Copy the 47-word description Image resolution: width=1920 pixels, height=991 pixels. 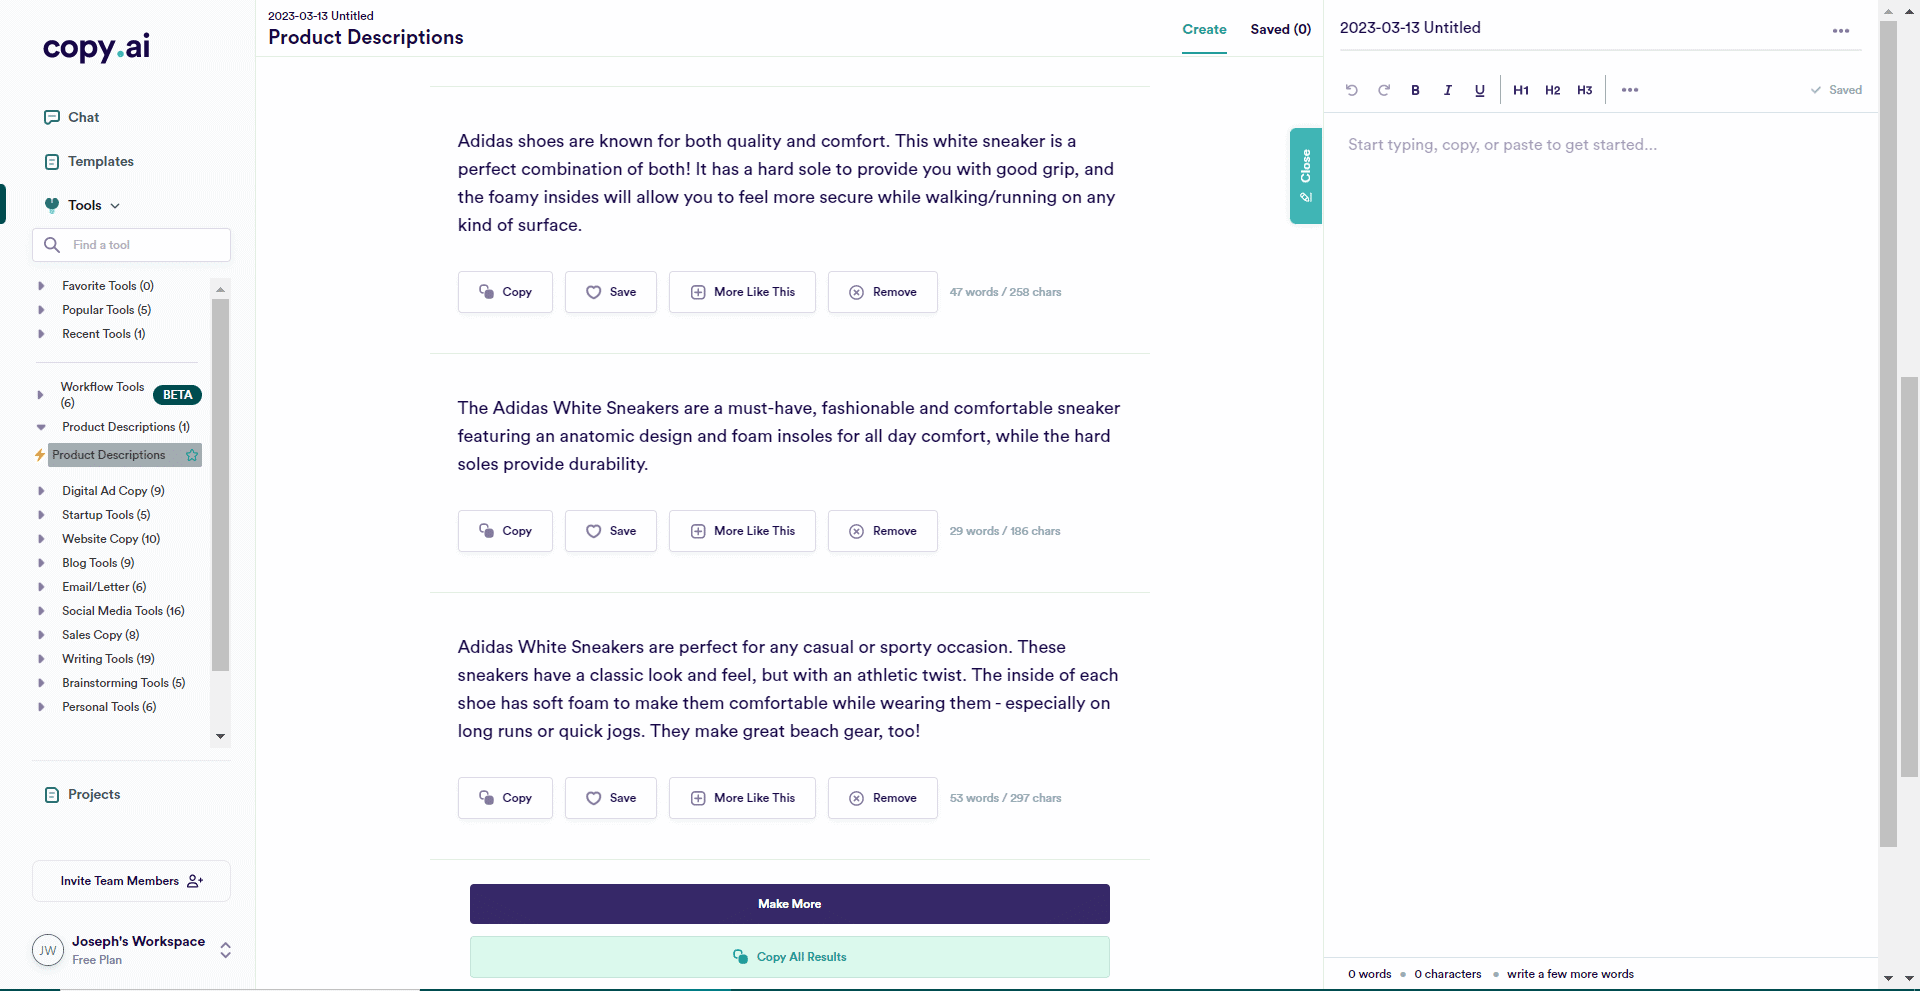point(505,292)
